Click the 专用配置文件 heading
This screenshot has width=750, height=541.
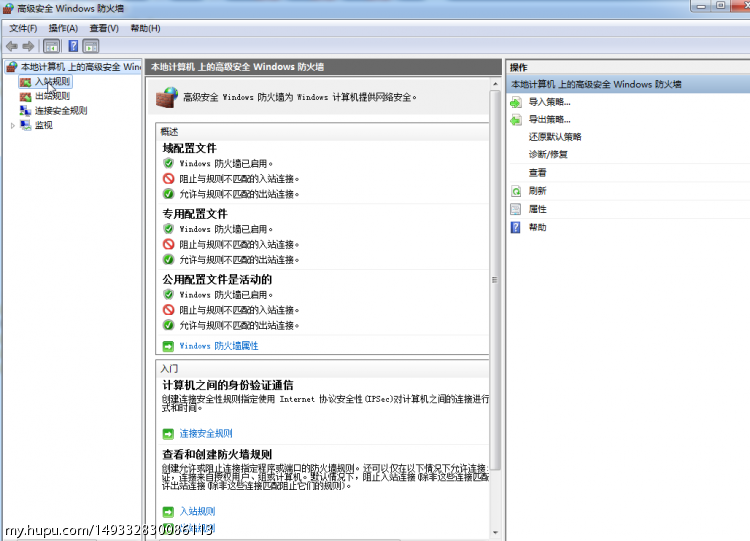(x=195, y=214)
